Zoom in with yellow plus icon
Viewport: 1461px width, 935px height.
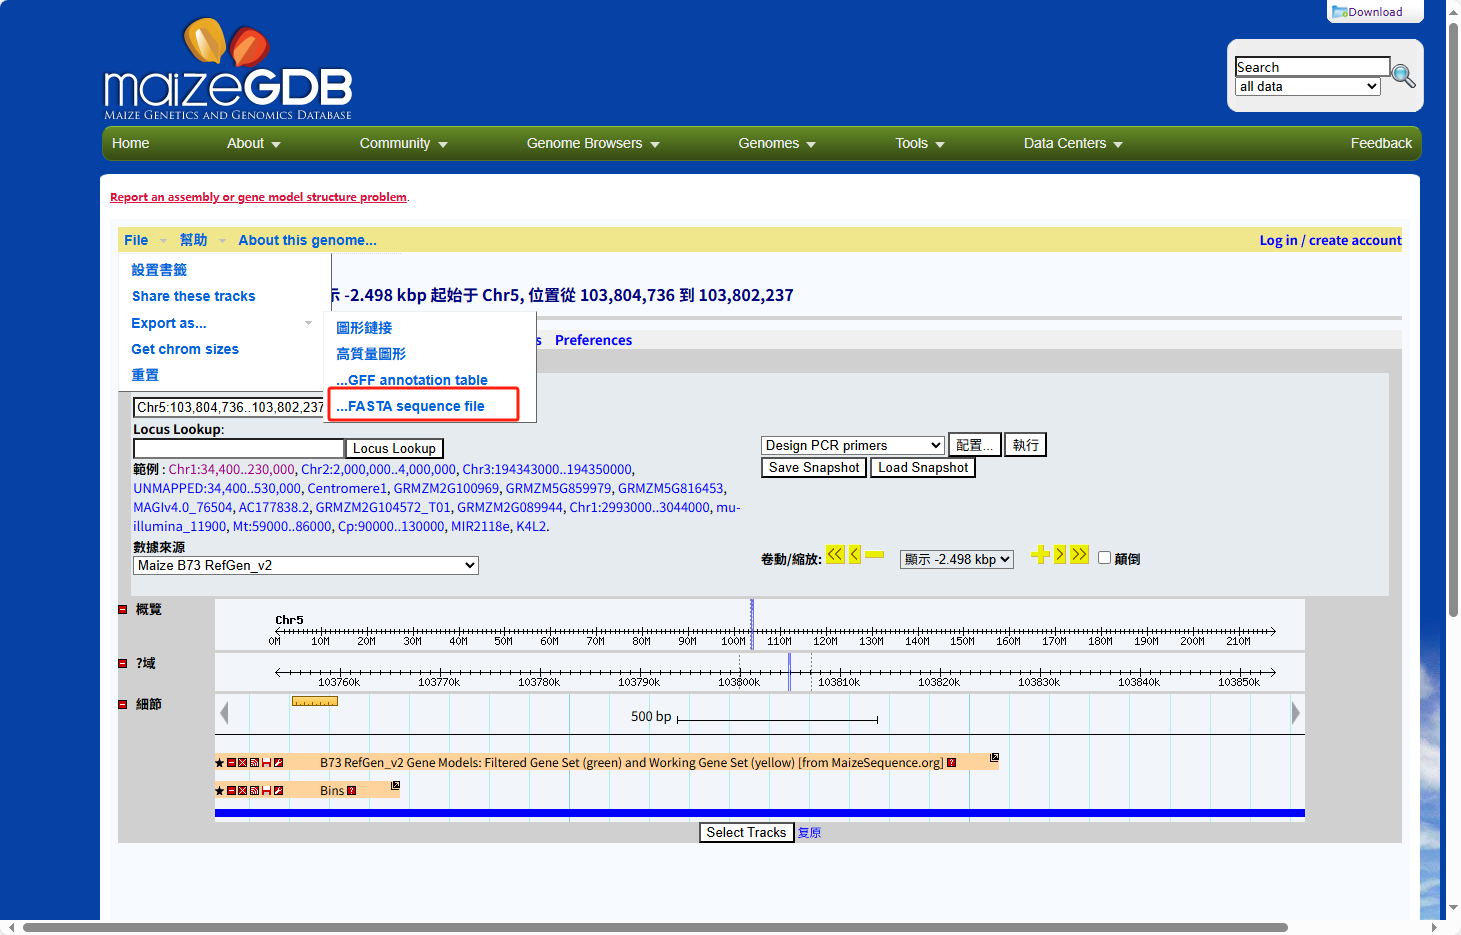click(x=1040, y=554)
